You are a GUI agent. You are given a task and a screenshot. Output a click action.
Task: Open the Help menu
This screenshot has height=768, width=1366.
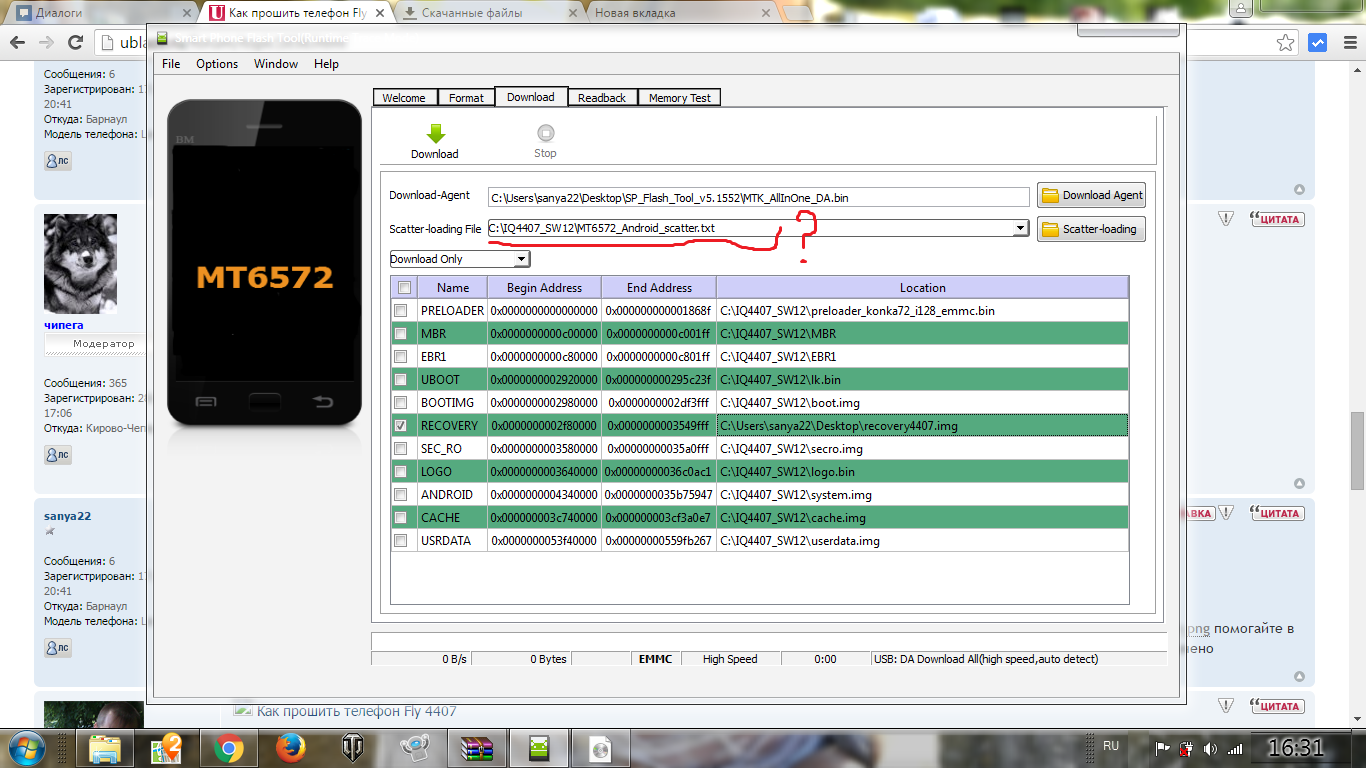coord(326,64)
